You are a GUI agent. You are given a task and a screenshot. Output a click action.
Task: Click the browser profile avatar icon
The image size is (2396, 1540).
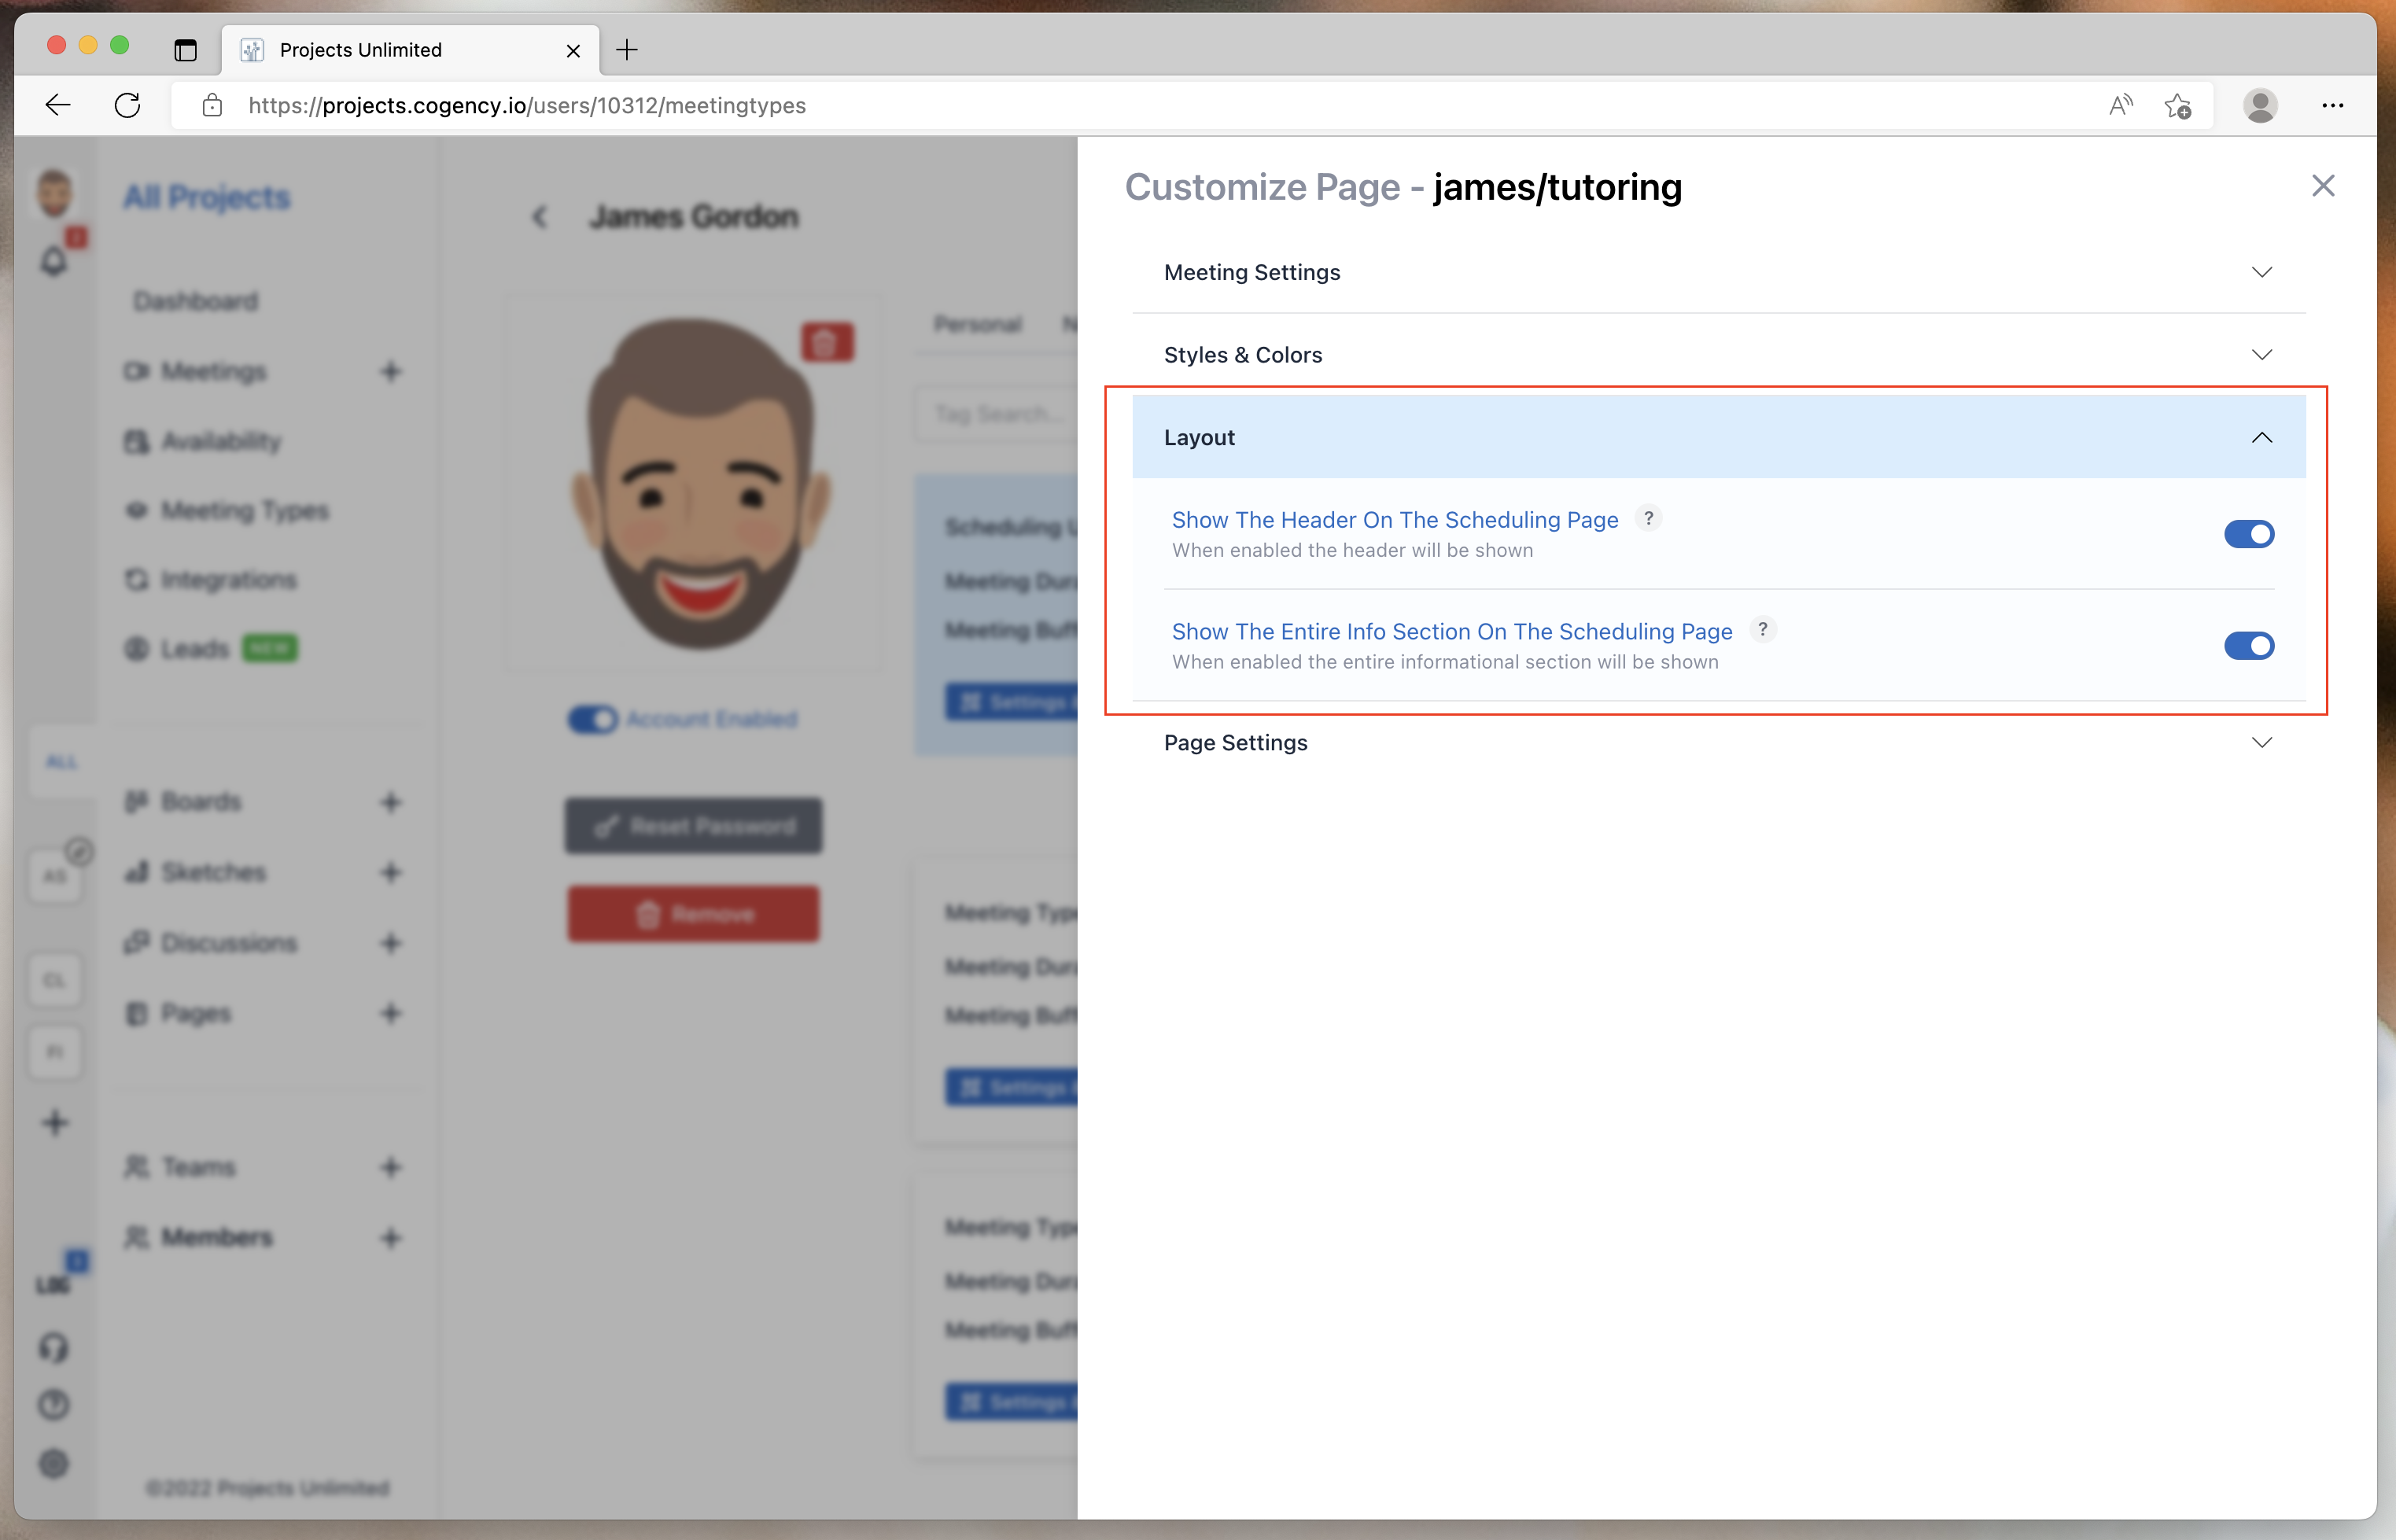click(x=2260, y=105)
